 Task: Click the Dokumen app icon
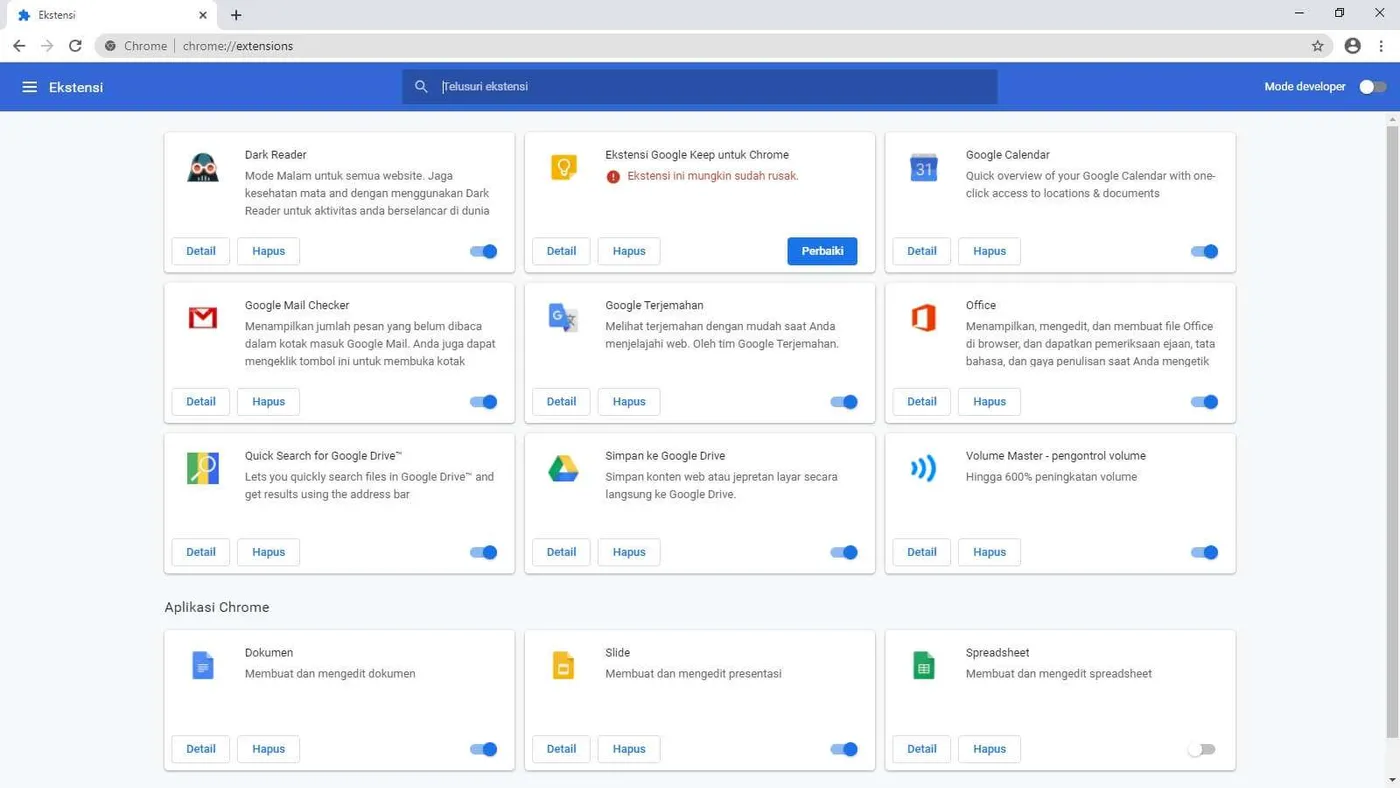(203, 665)
